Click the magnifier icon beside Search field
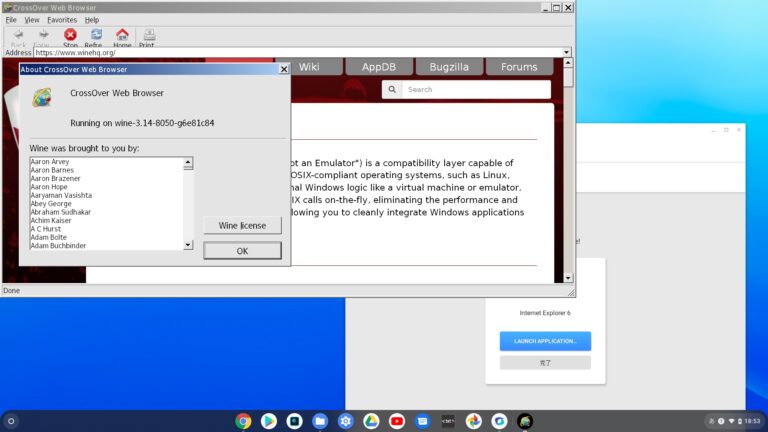 coord(392,90)
